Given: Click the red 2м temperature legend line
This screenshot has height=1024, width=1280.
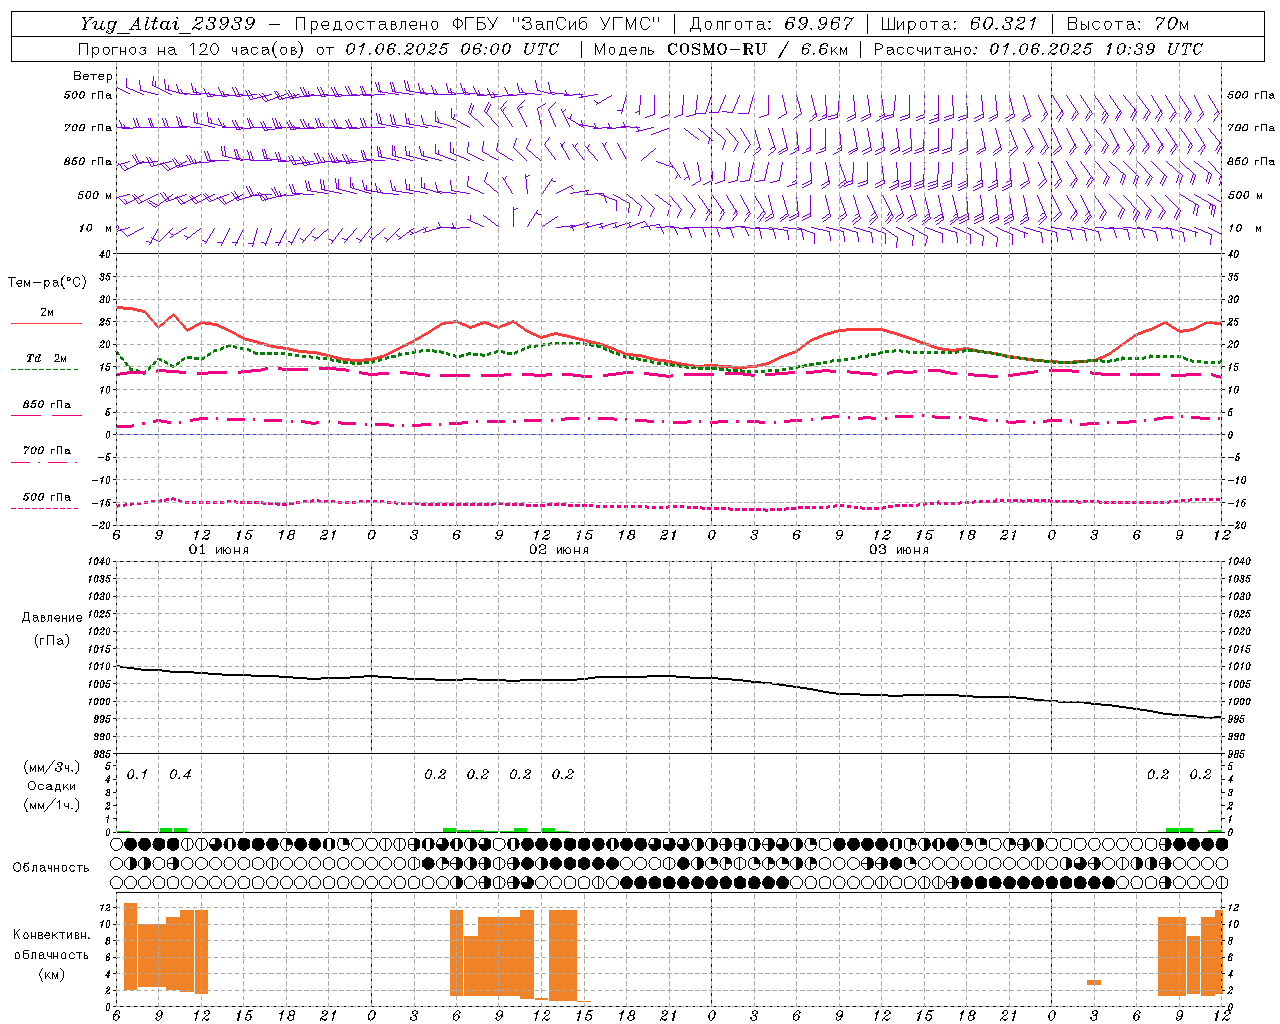Looking at the screenshot, I should [x=46, y=323].
